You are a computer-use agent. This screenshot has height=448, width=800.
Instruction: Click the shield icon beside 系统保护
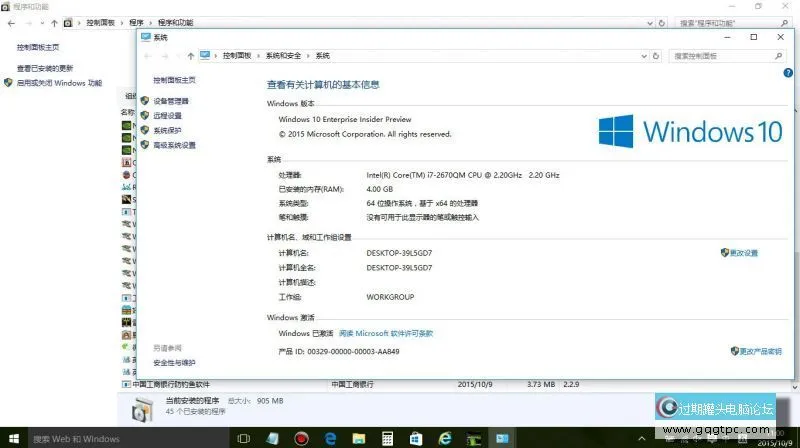coord(145,130)
